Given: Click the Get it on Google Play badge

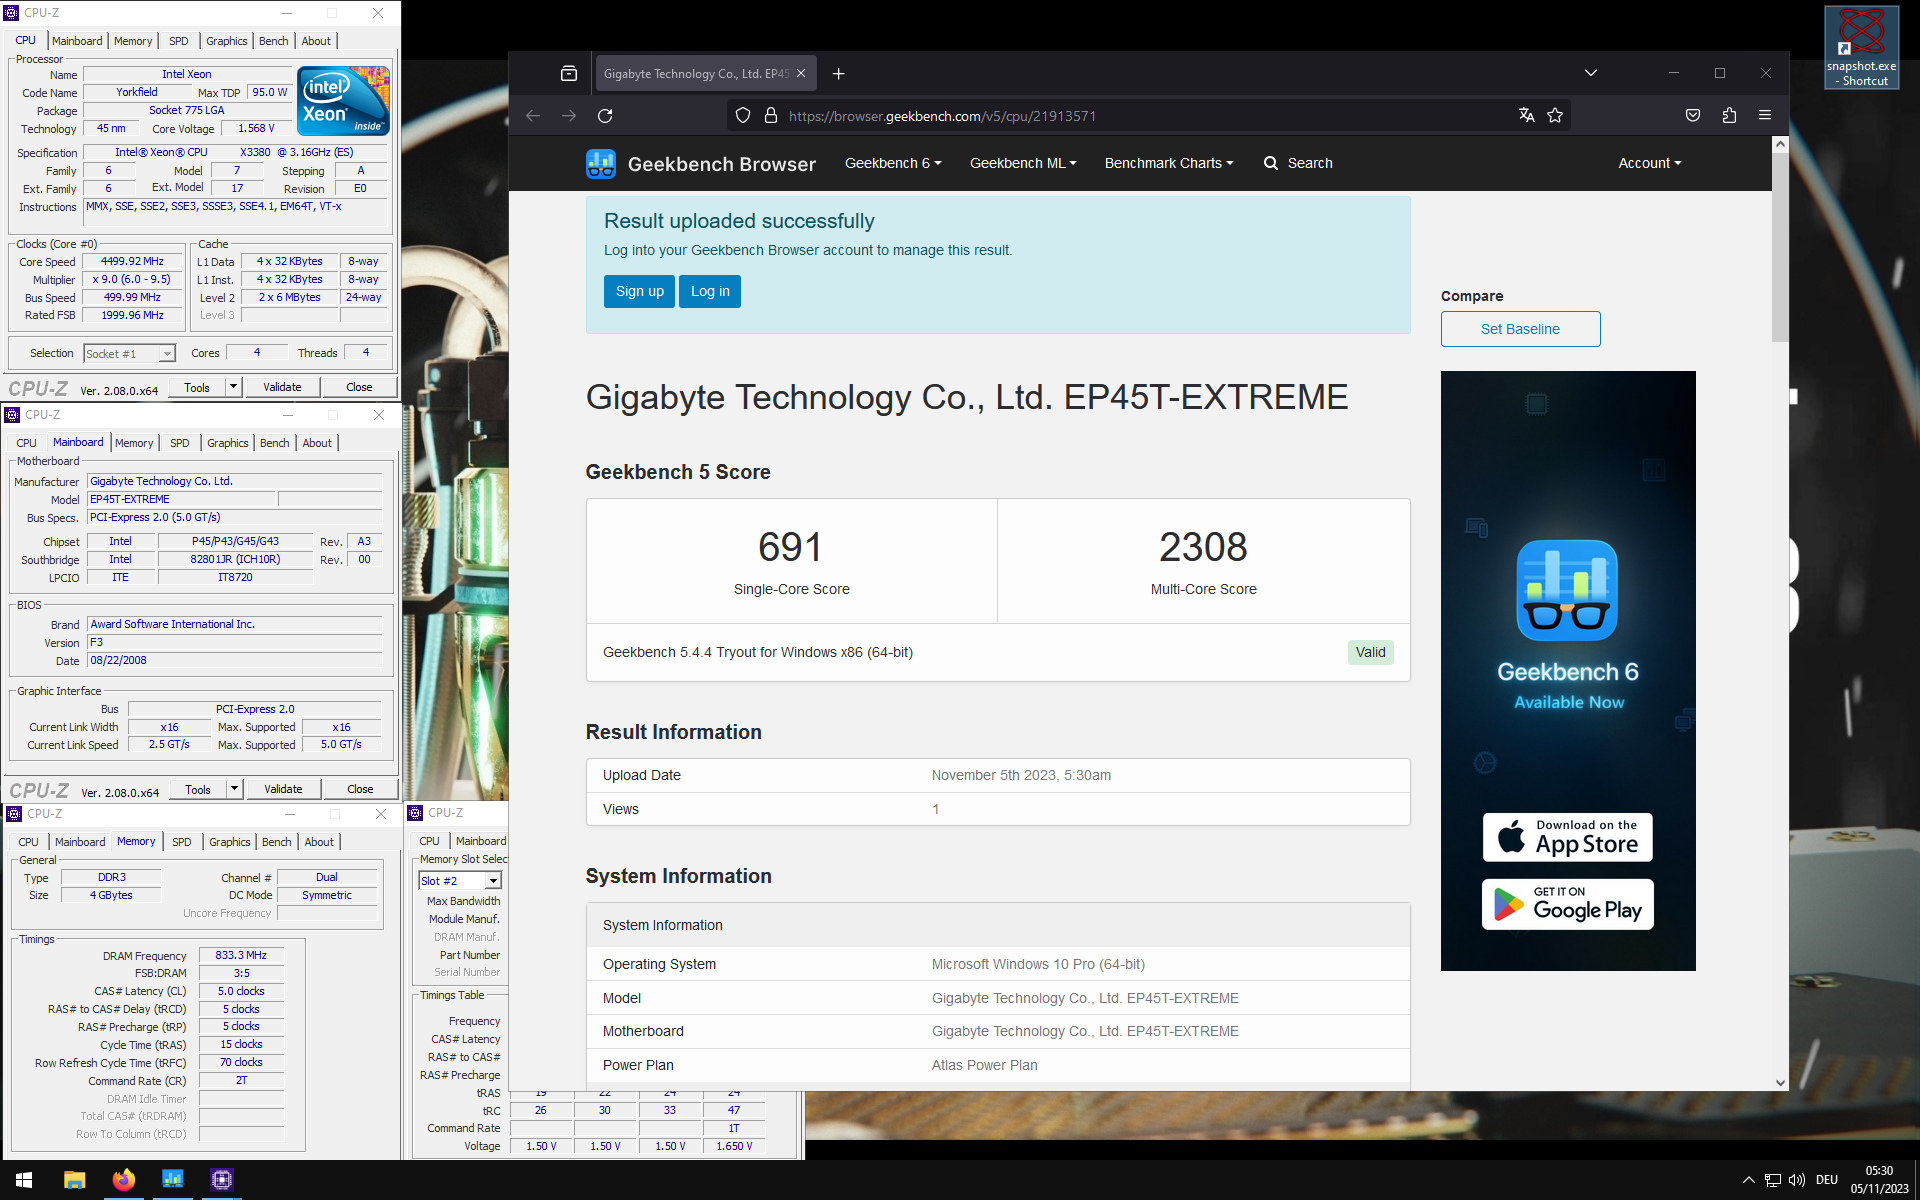Looking at the screenshot, I should pyautogui.click(x=1567, y=905).
